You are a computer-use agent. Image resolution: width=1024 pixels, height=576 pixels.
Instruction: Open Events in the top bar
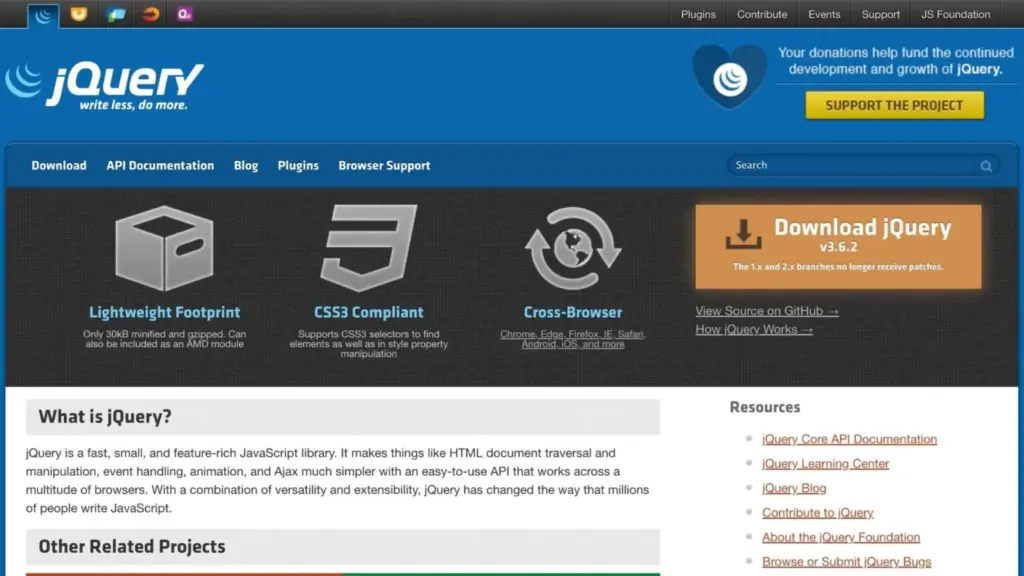click(x=824, y=14)
